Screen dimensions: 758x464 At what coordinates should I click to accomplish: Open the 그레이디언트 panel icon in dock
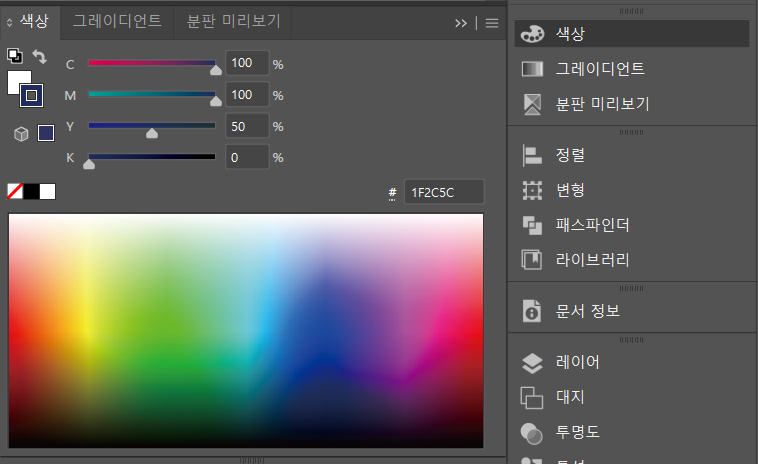[x=533, y=69]
